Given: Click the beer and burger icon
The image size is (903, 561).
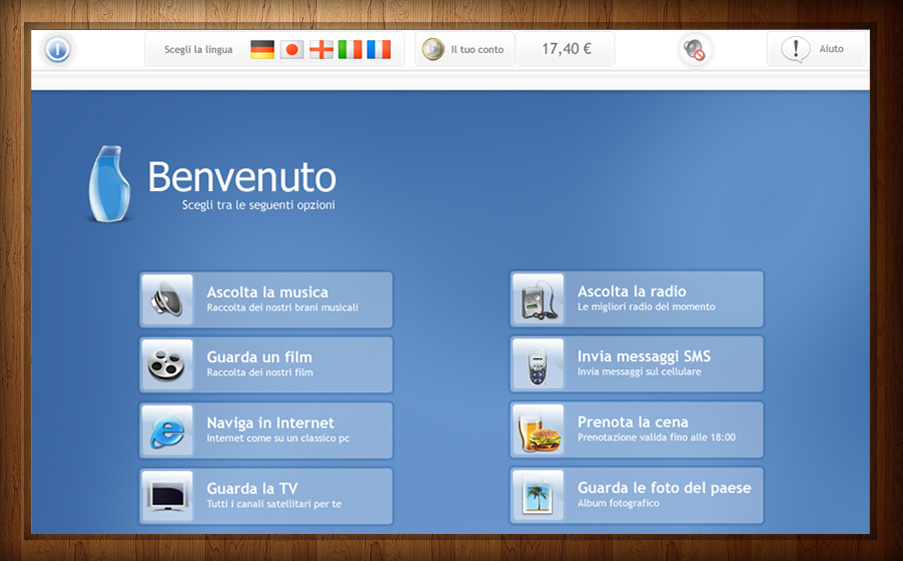Looking at the screenshot, I should coord(538,430).
